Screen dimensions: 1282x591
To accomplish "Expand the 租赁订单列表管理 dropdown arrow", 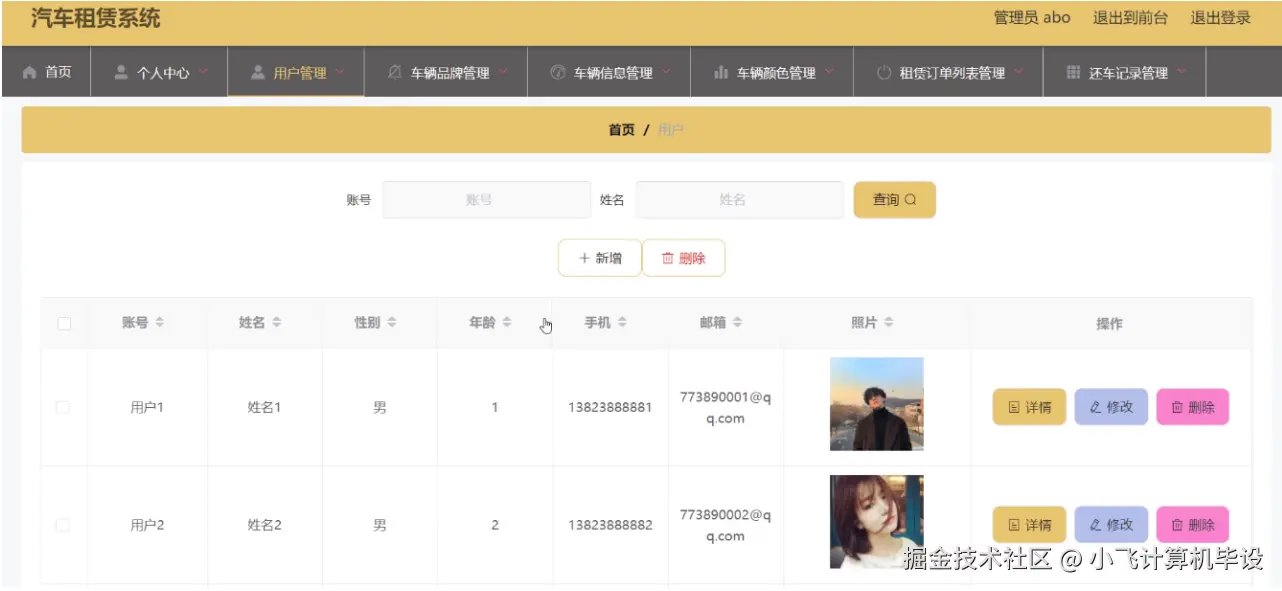I will click(x=1019, y=72).
